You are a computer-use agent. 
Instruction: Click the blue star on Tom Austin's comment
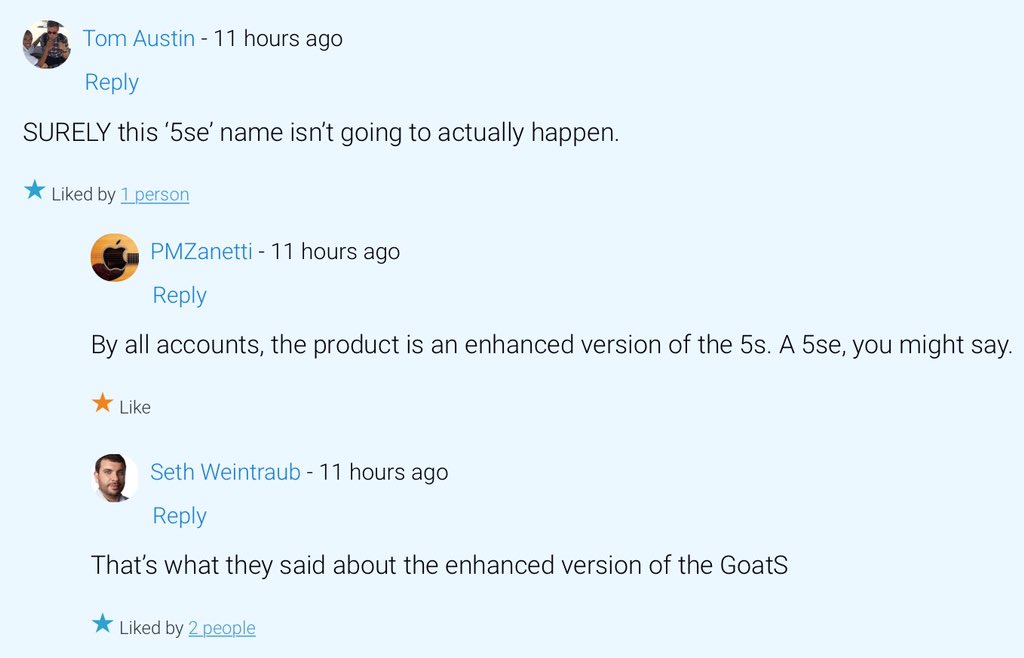pyautogui.click(x=35, y=190)
